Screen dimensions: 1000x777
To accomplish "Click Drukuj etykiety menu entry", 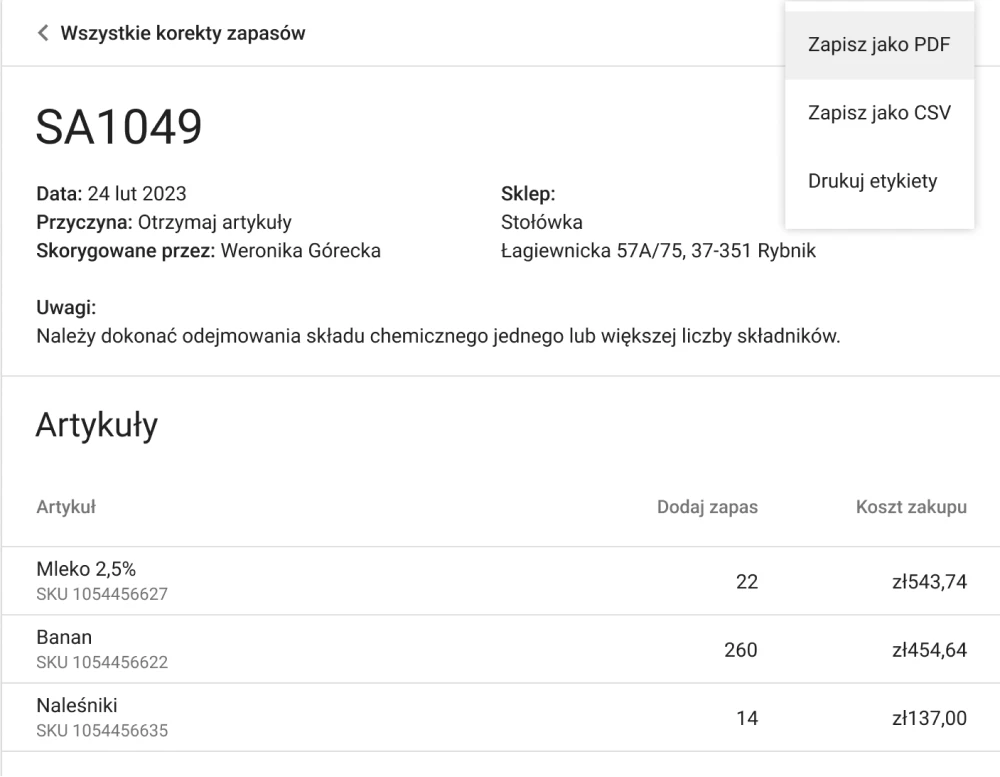I will (872, 181).
